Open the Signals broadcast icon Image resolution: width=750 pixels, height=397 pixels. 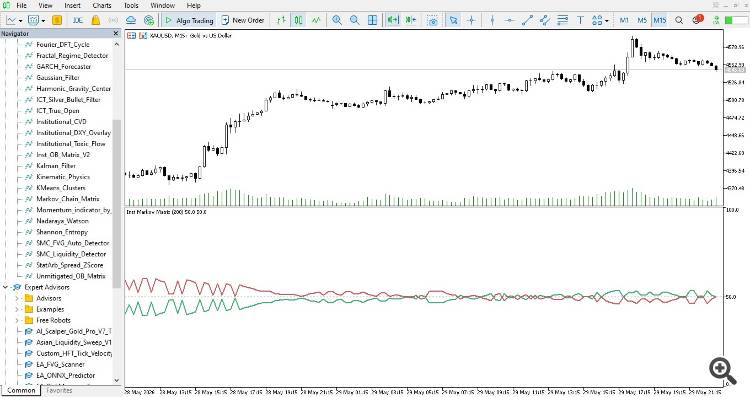click(113, 21)
